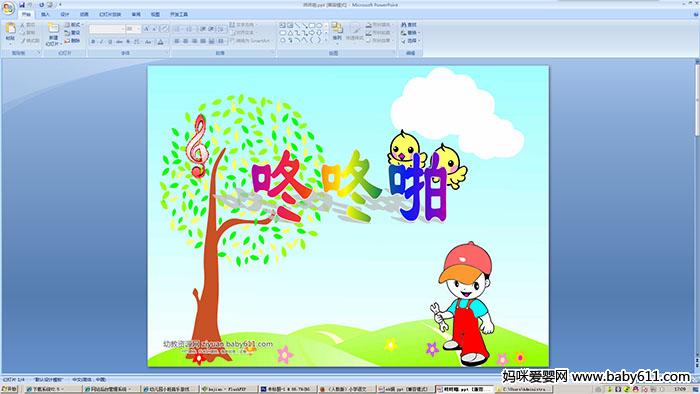Click the Windows 开始 Start button

(9, 390)
